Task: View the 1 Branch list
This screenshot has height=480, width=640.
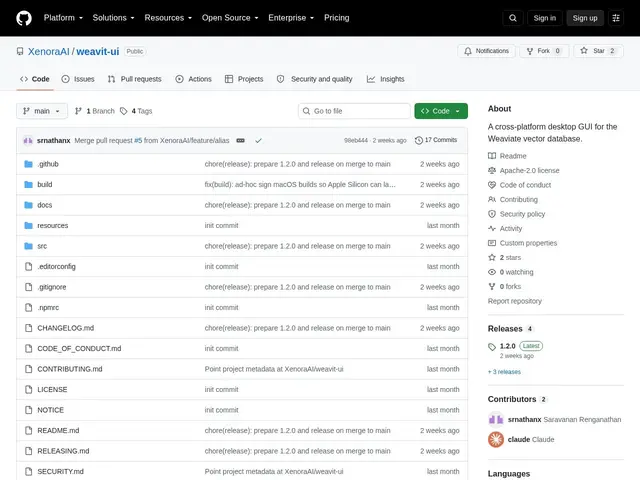Action: 95,111
